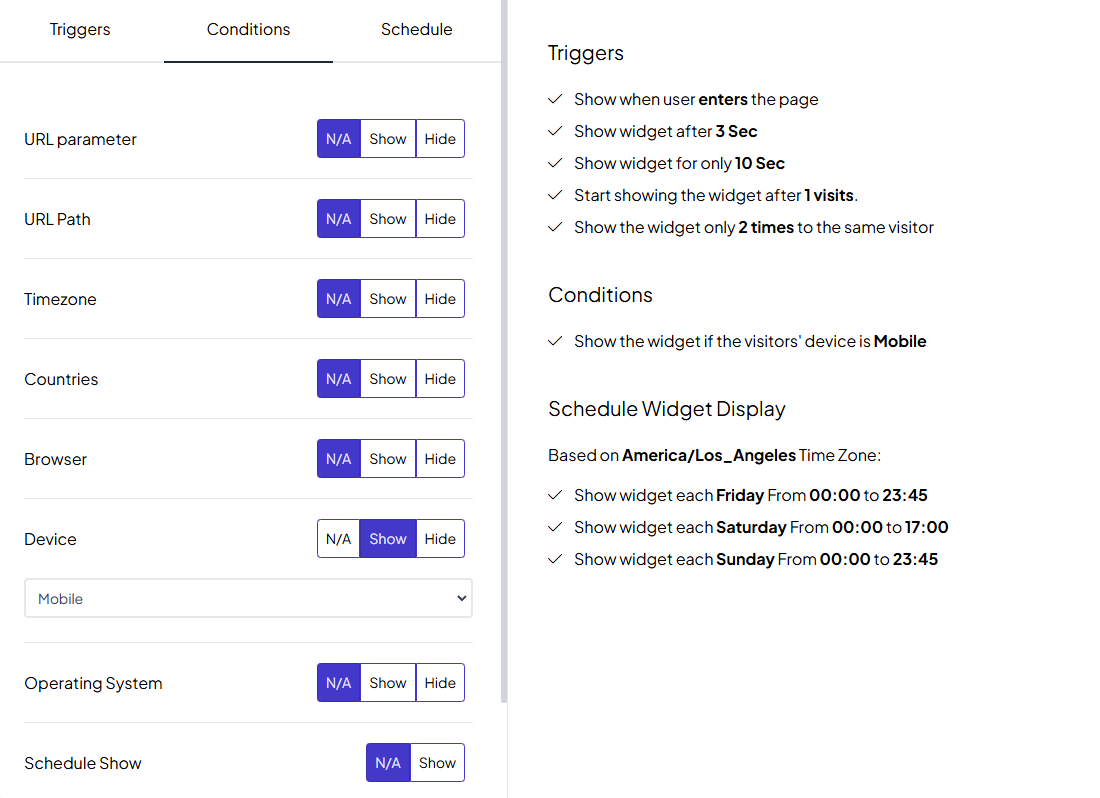This screenshot has width=1100, height=798.
Task: Switch to the Triggers tab
Action: 80,29
